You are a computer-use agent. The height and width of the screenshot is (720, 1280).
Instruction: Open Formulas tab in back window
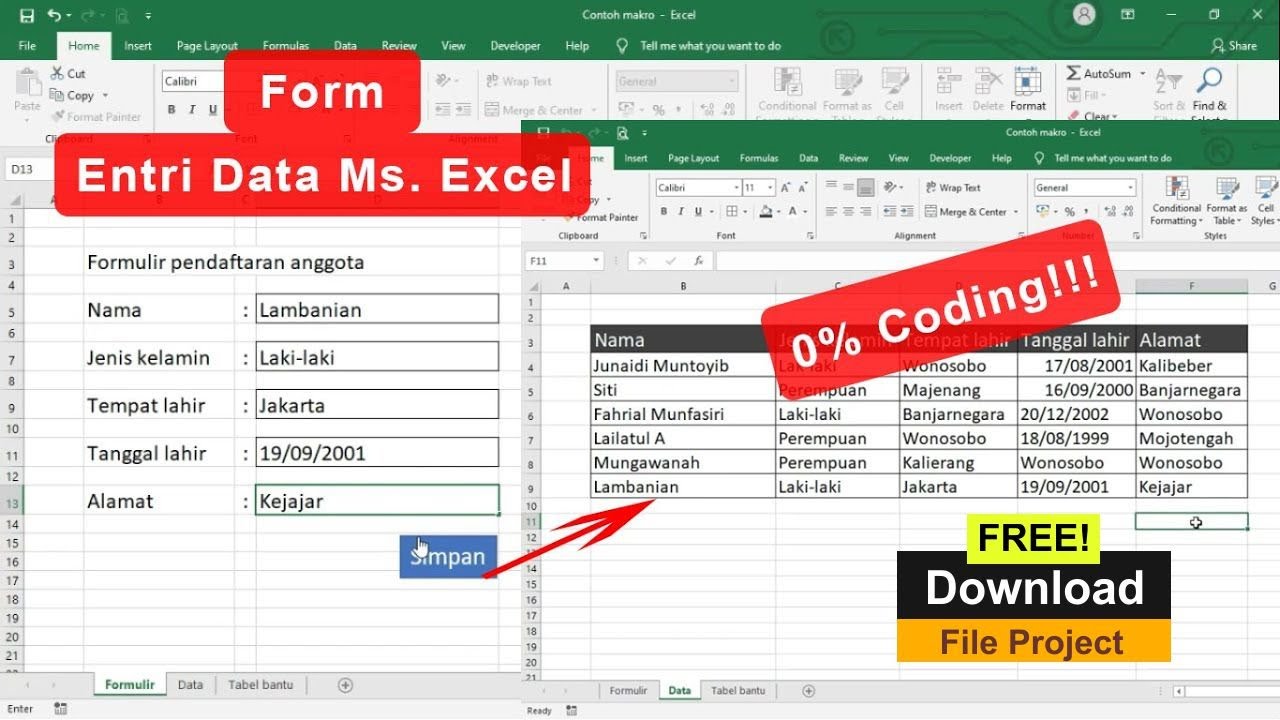[x=287, y=46]
